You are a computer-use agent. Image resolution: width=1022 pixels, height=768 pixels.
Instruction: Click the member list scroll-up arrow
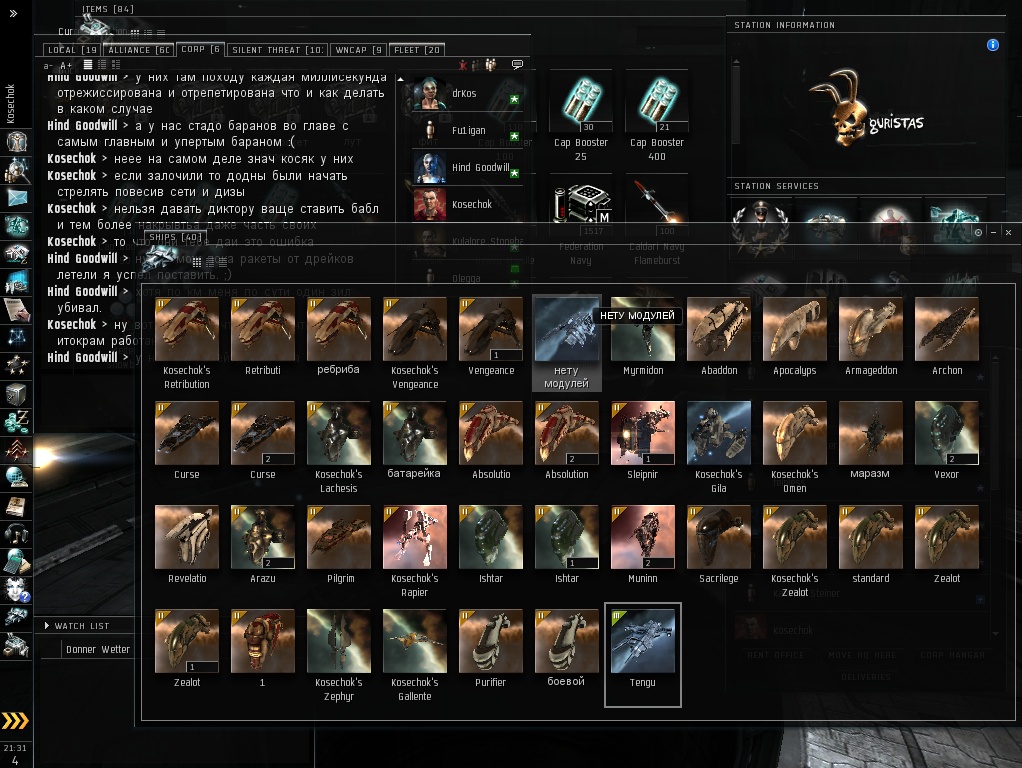400,80
